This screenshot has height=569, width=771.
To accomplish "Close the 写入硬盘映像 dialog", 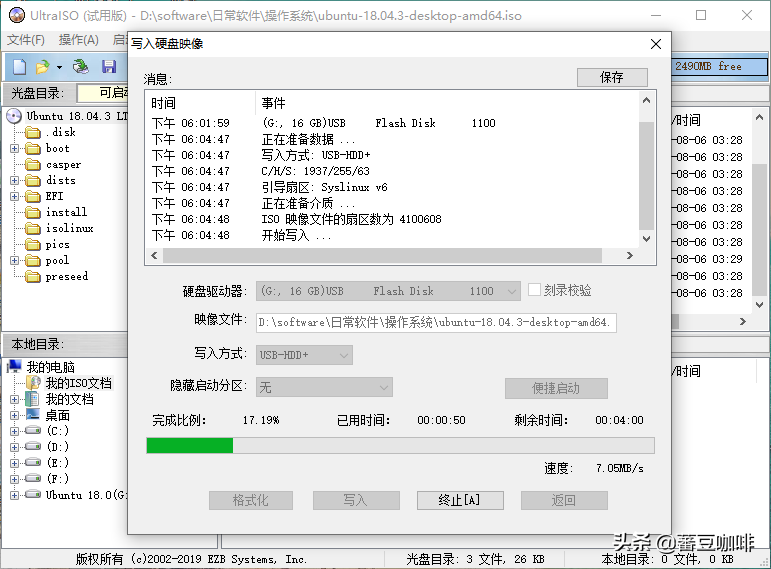I will coord(656,44).
